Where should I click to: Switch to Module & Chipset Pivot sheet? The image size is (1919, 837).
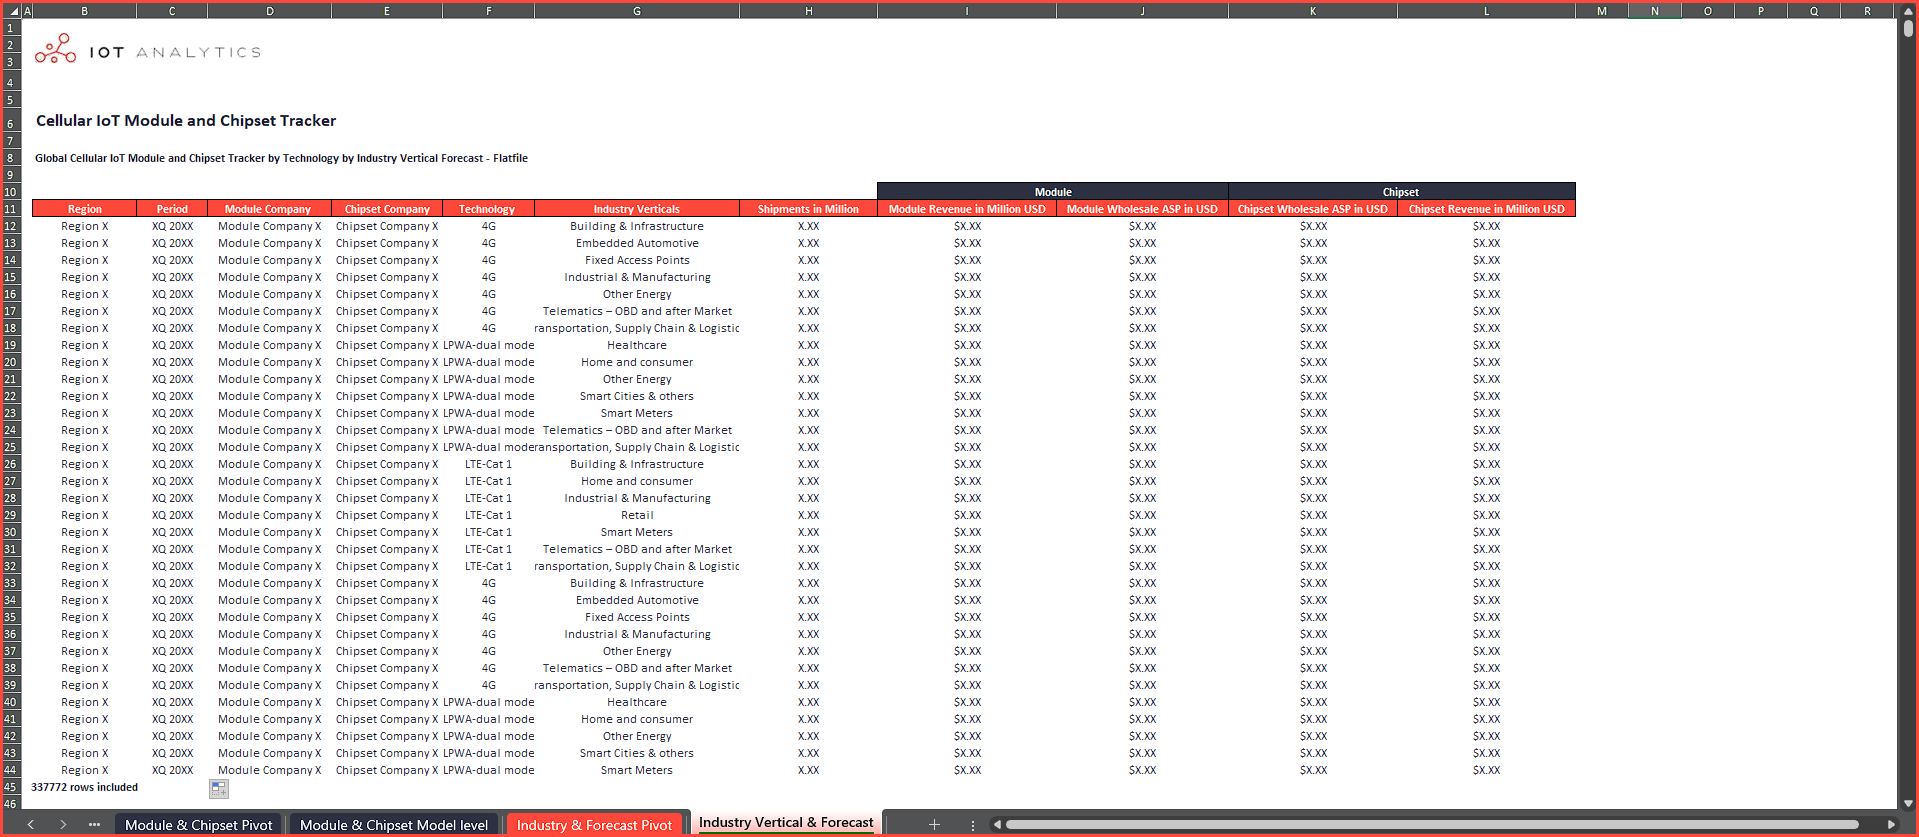(x=198, y=825)
